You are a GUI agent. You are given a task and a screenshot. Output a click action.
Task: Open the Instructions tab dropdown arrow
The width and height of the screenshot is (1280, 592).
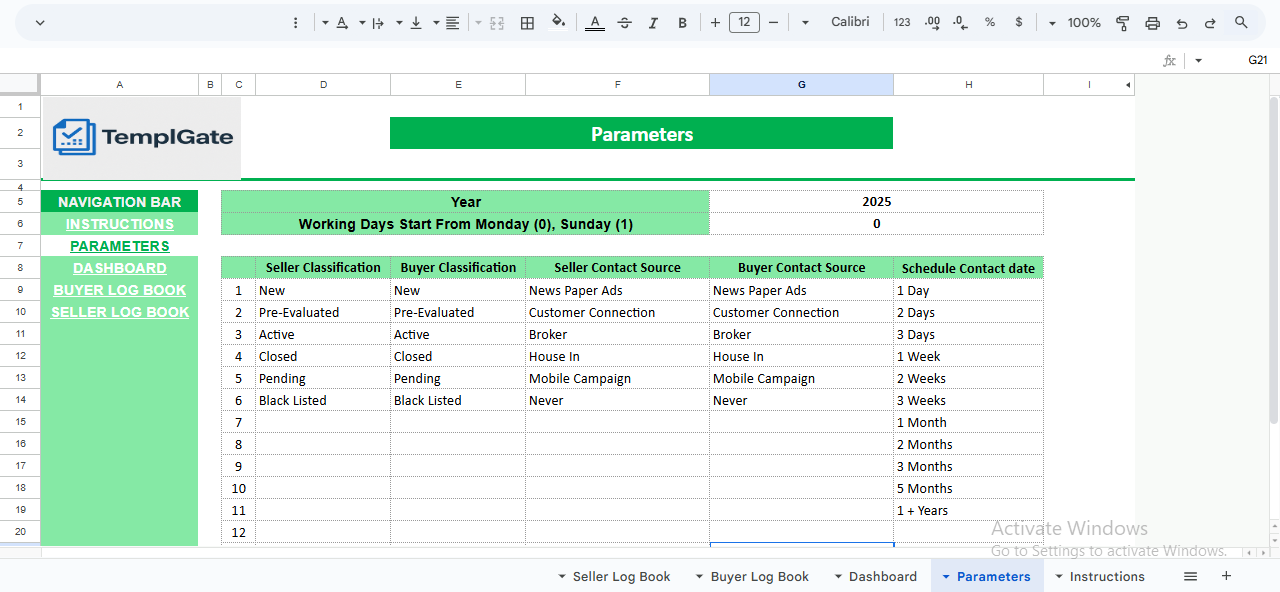pos(1058,577)
